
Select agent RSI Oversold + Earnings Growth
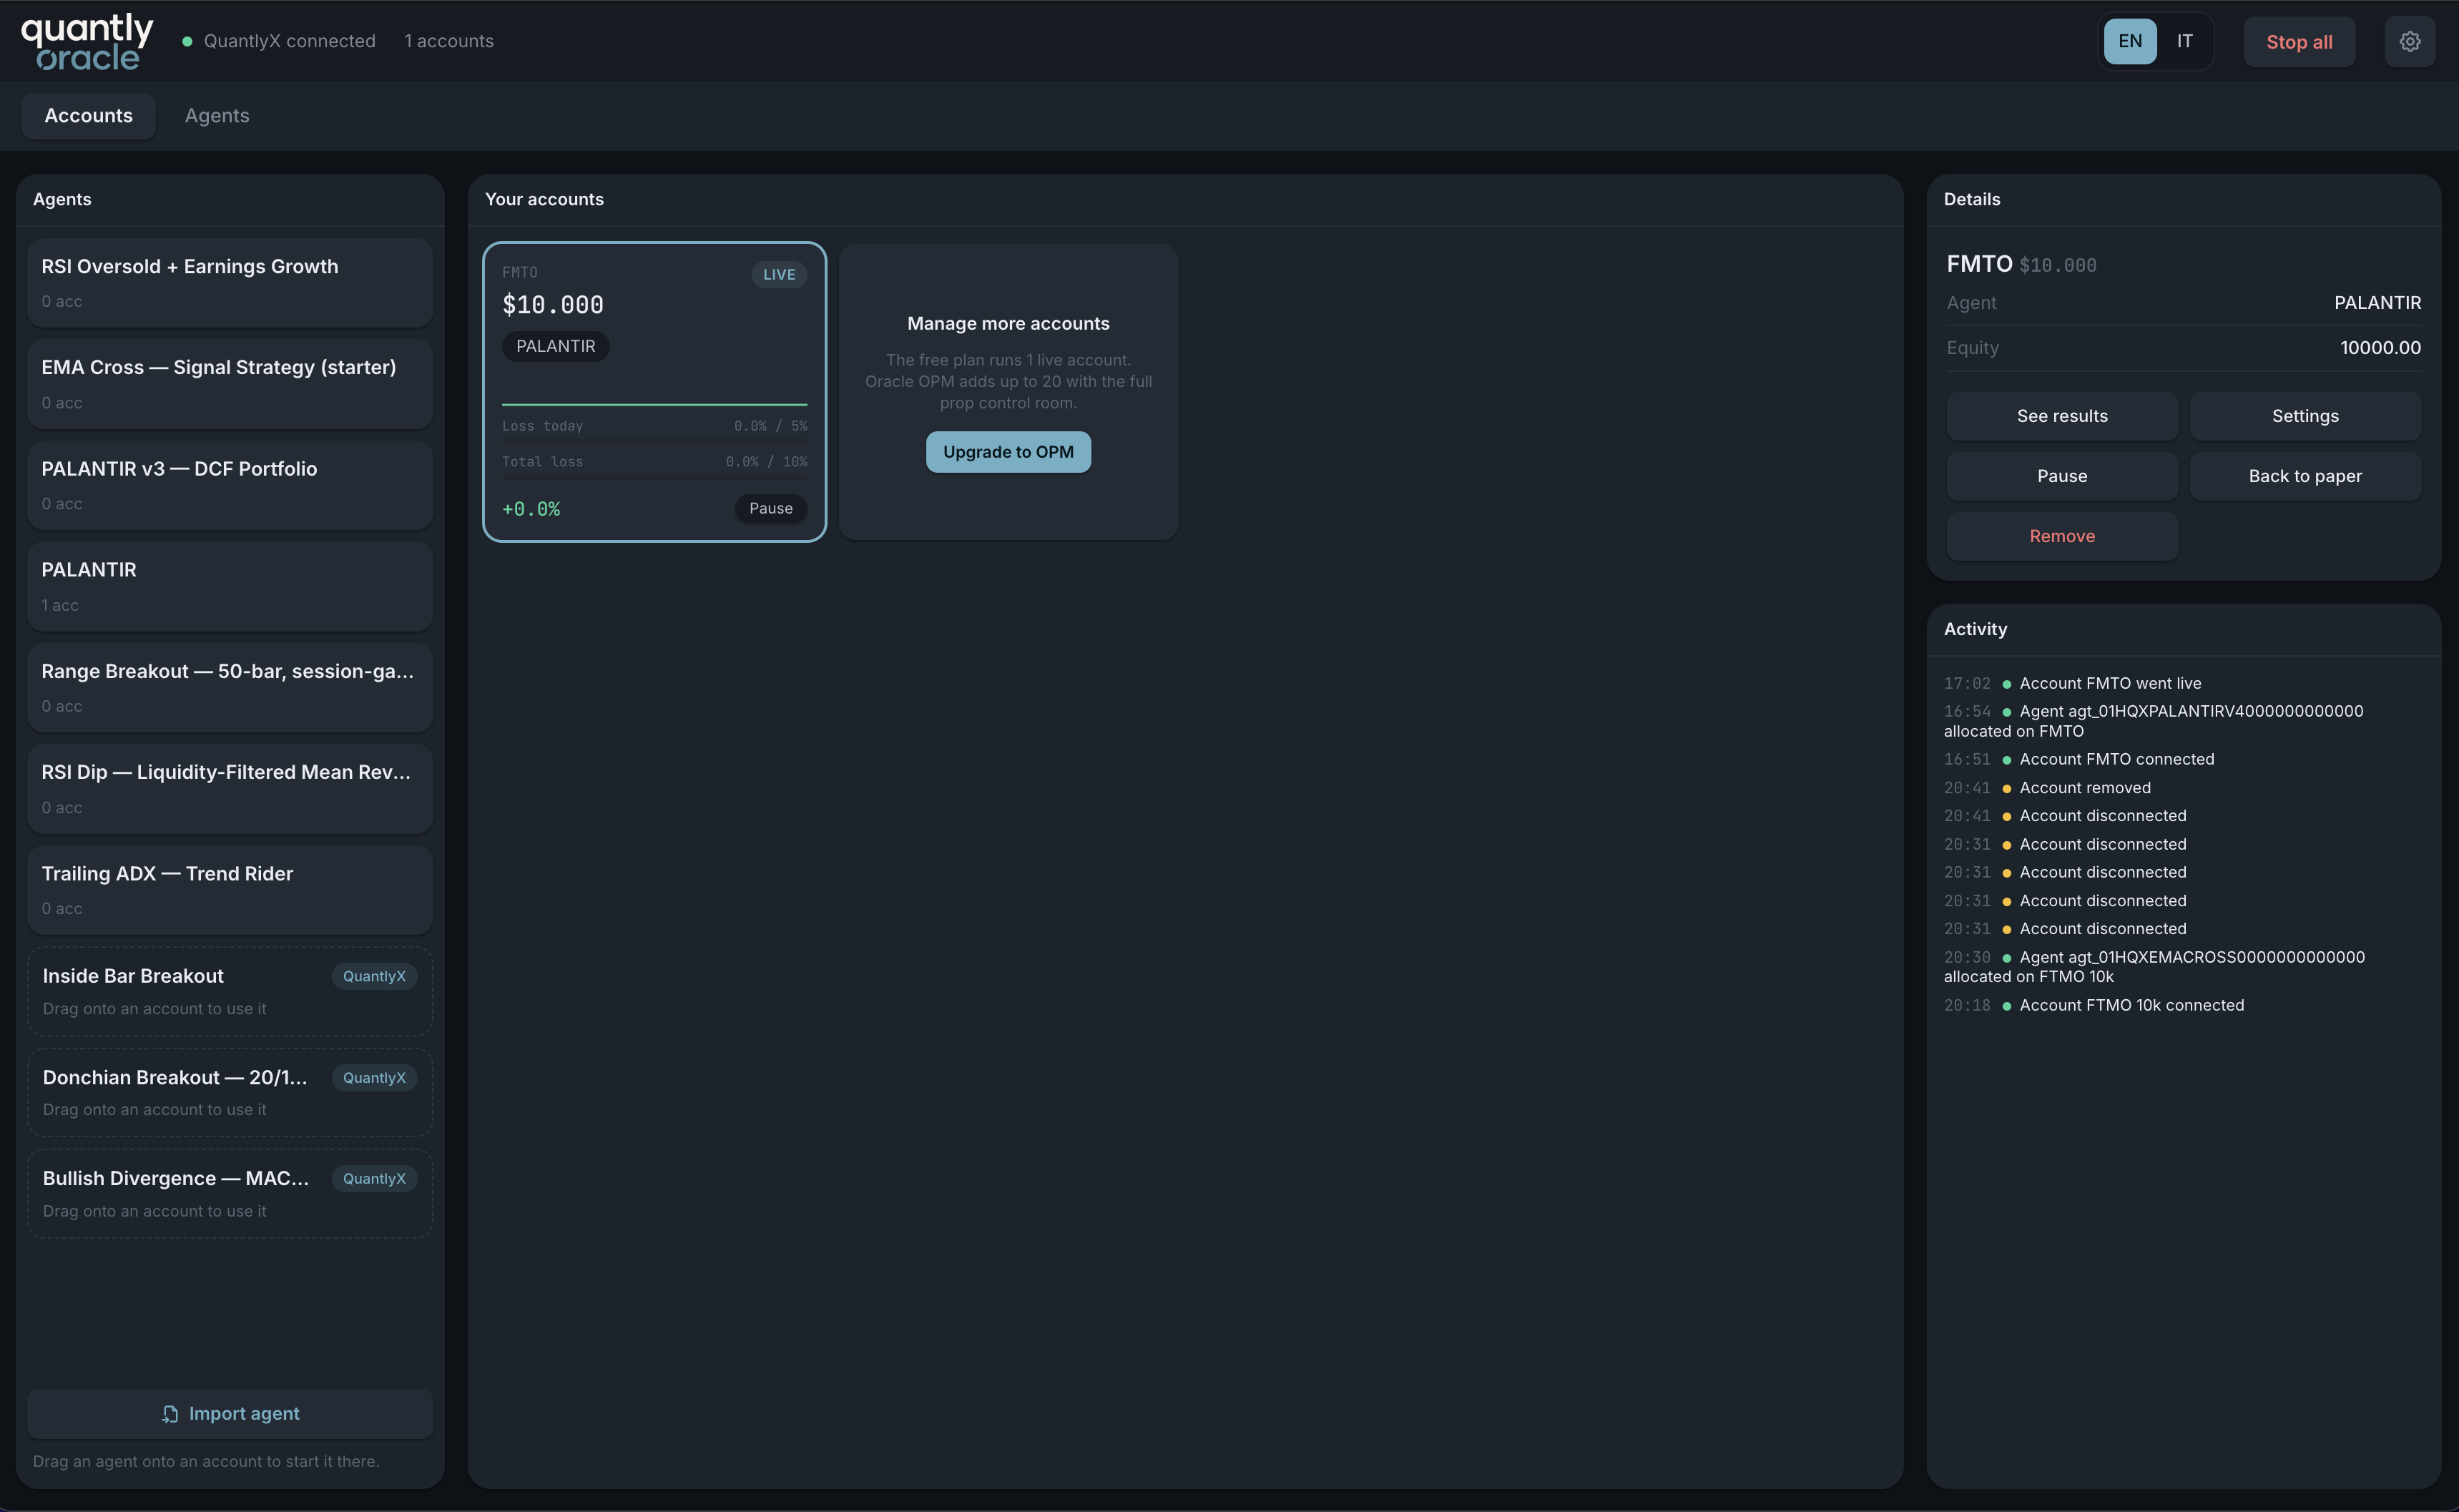[x=230, y=283]
